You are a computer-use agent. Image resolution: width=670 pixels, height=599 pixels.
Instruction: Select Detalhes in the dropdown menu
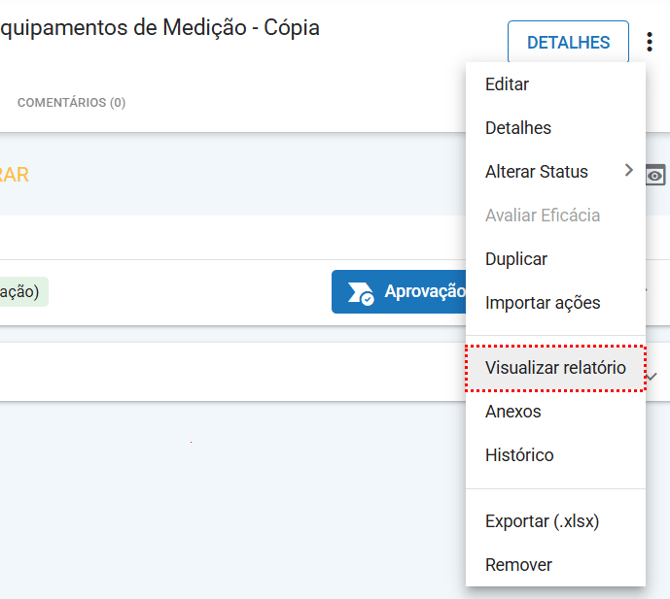click(518, 128)
